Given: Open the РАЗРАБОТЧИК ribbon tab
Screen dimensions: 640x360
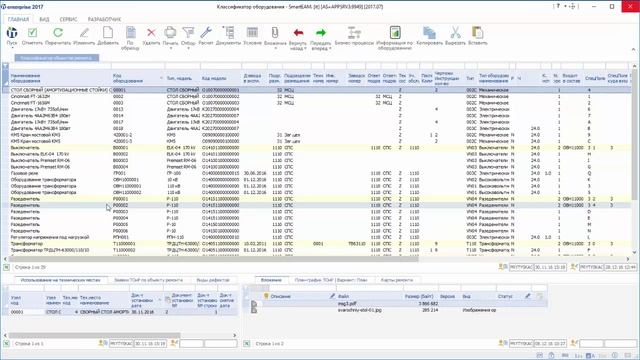Looking at the screenshot, I should coord(104,19).
